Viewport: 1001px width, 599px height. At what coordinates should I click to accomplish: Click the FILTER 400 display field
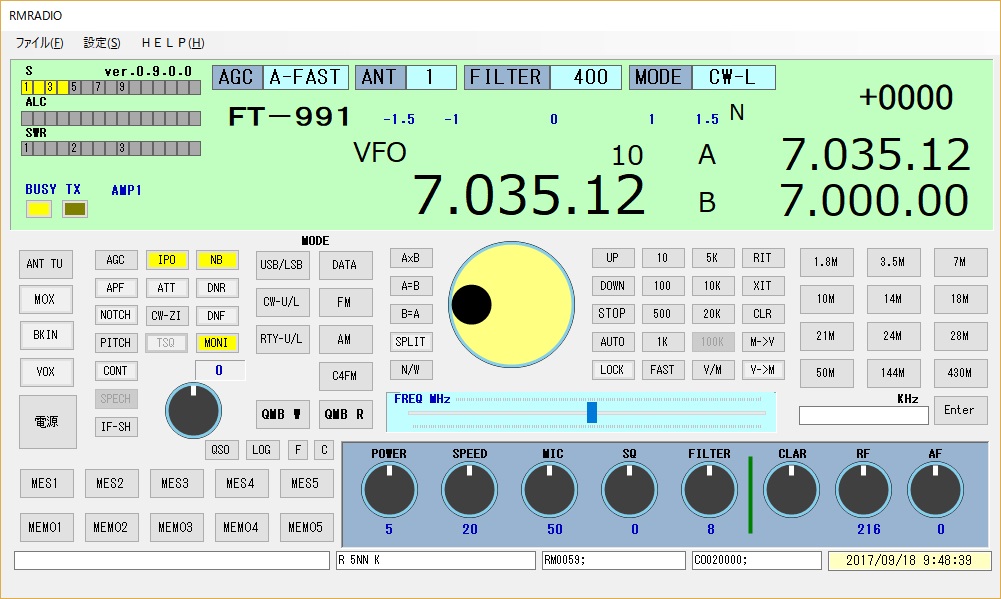(x=543, y=77)
